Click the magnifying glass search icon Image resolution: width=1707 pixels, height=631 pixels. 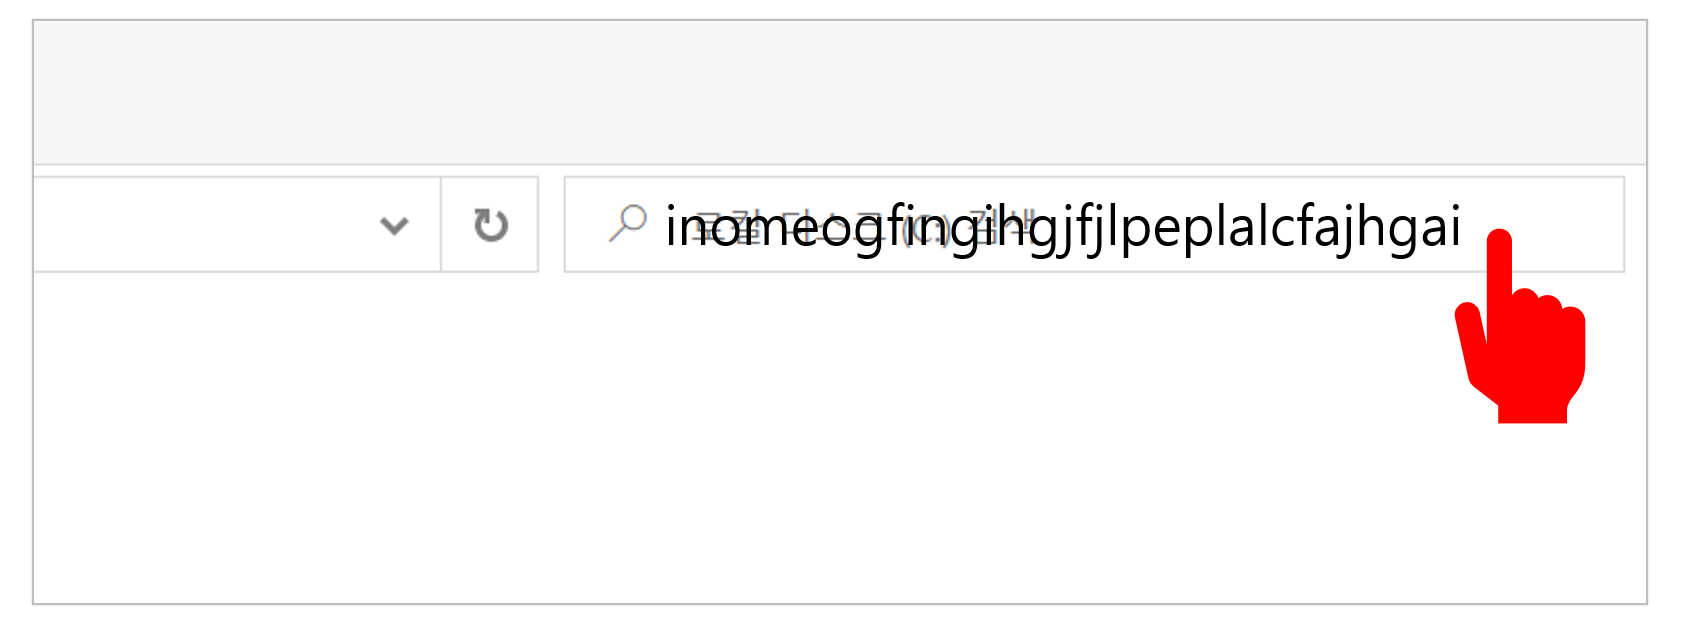(x=628, y=224)
